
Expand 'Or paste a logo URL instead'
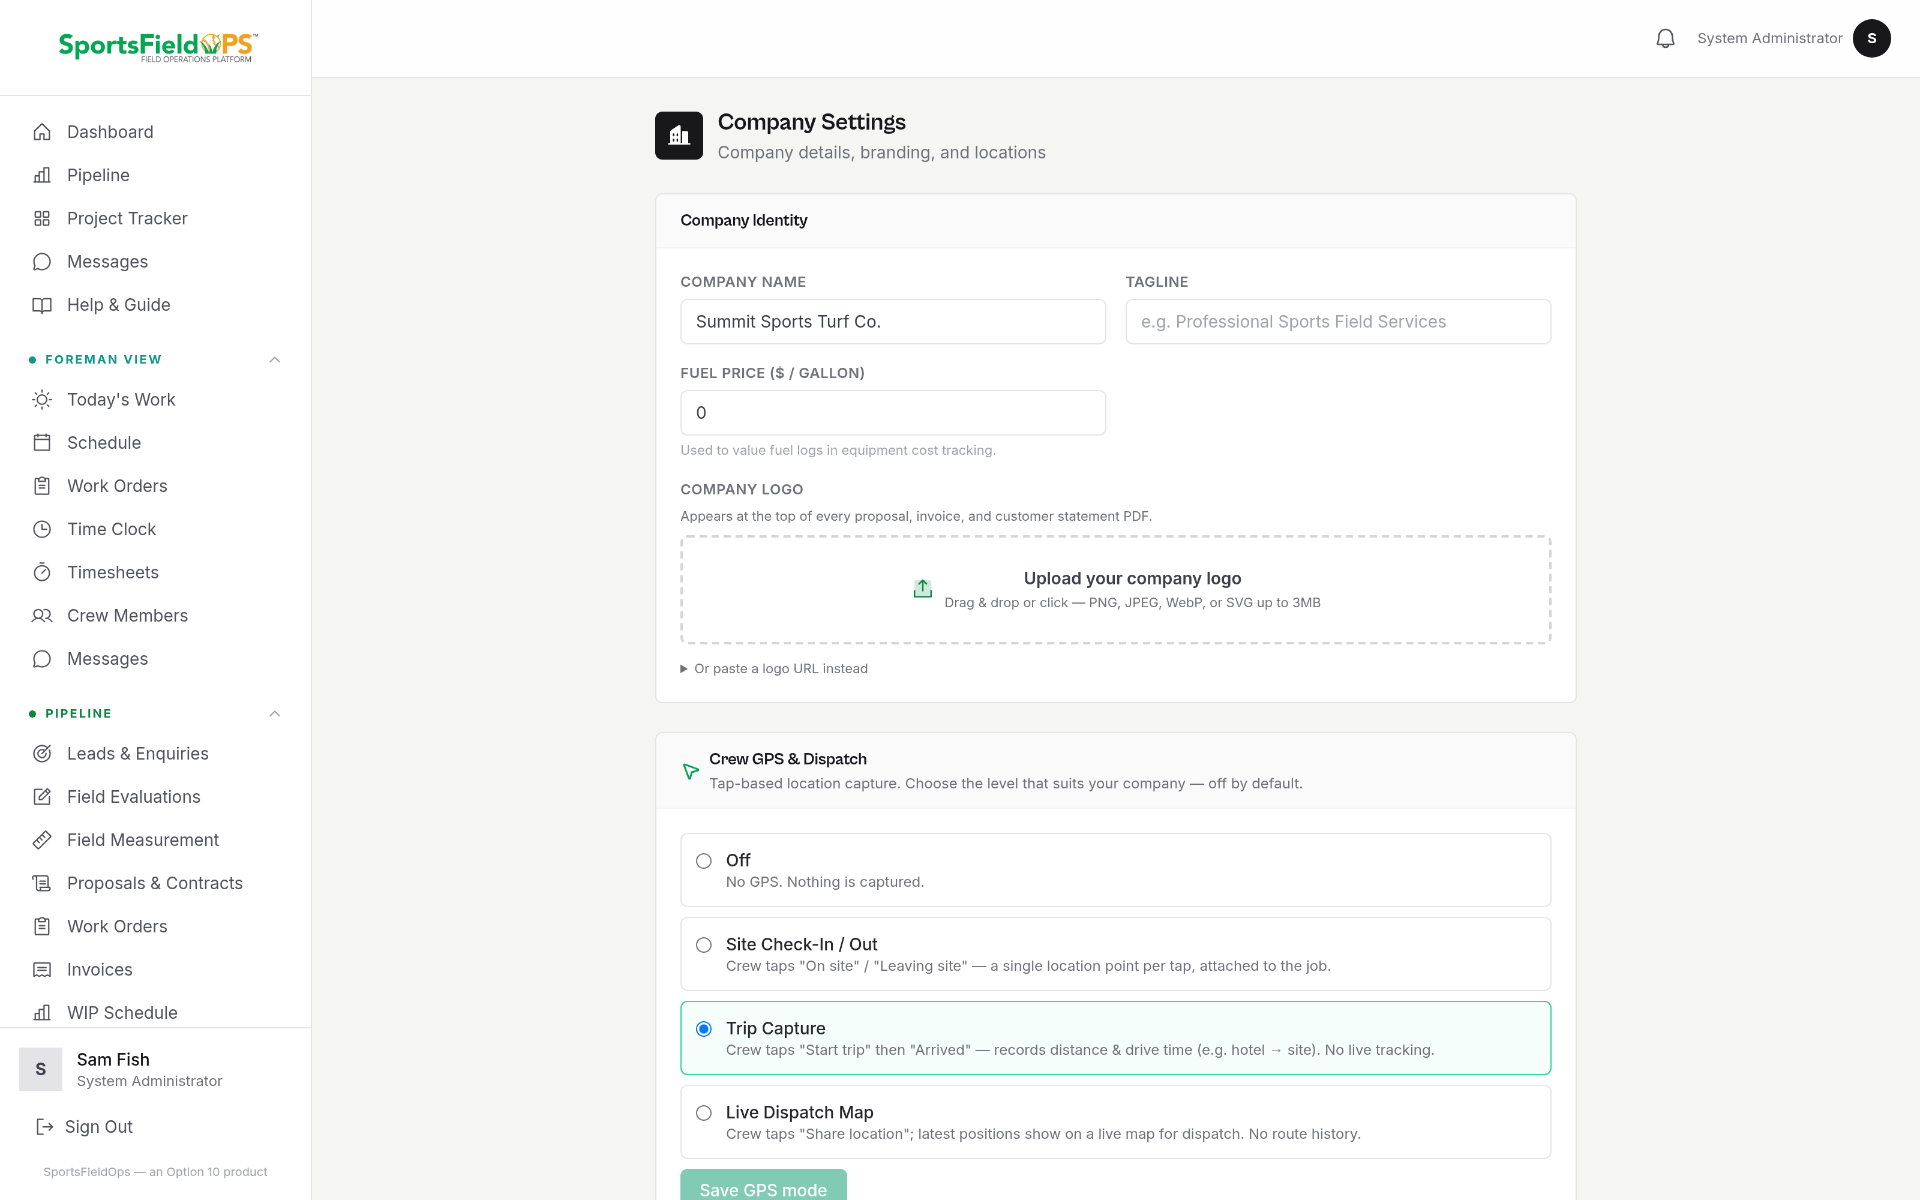coord(774,669)
